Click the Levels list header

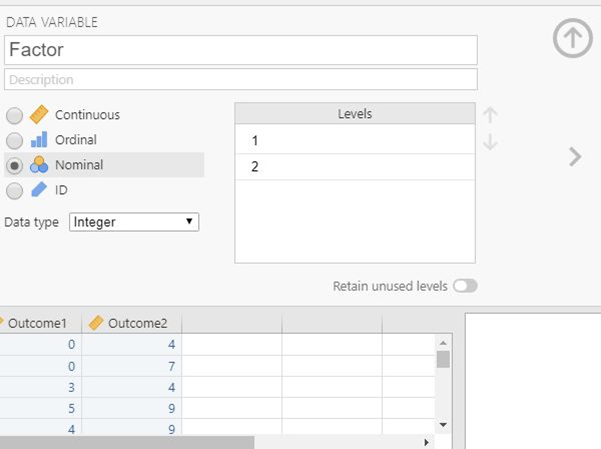click(355, 113)
